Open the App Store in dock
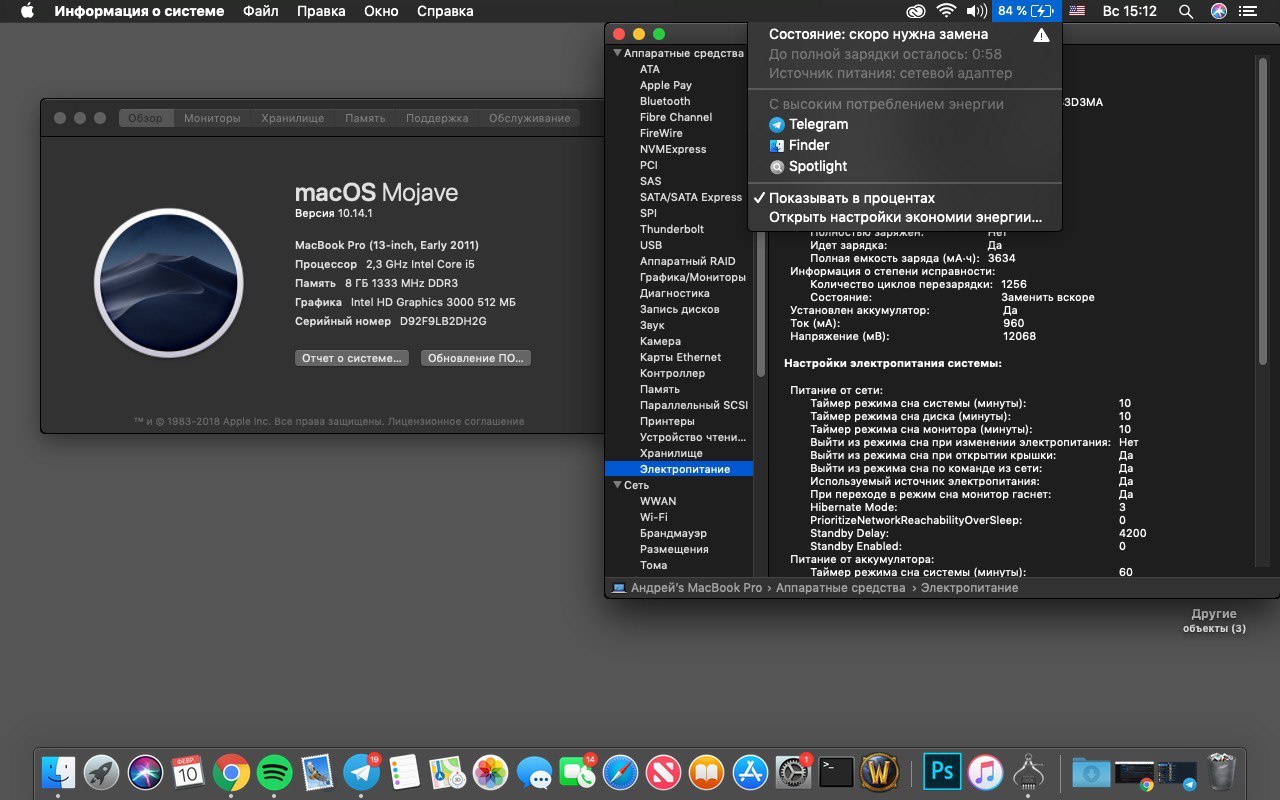Image resolution: width=1280 pixels, height=800 pixels. (750, 771)
